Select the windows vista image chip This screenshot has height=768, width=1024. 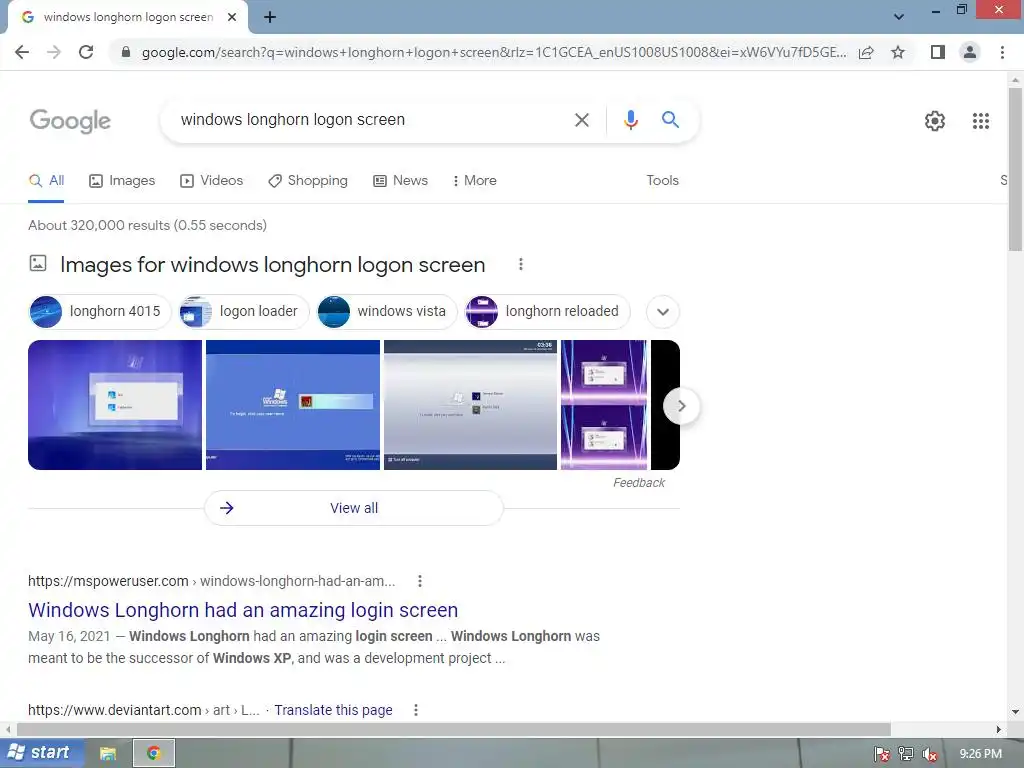click(387, 312)
